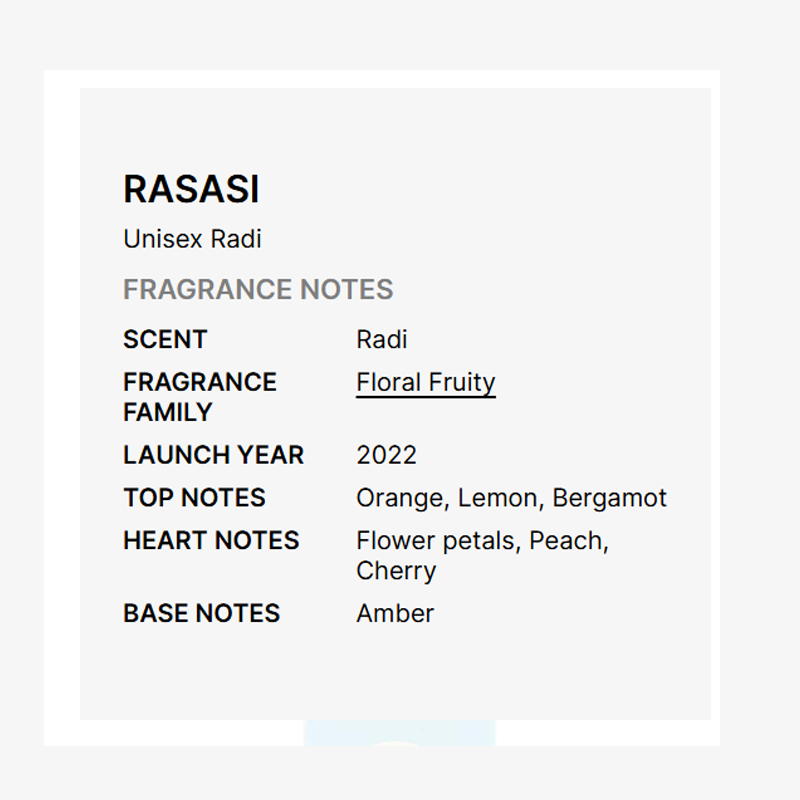Select the 2022 launch year value

[x=386, y=455]
